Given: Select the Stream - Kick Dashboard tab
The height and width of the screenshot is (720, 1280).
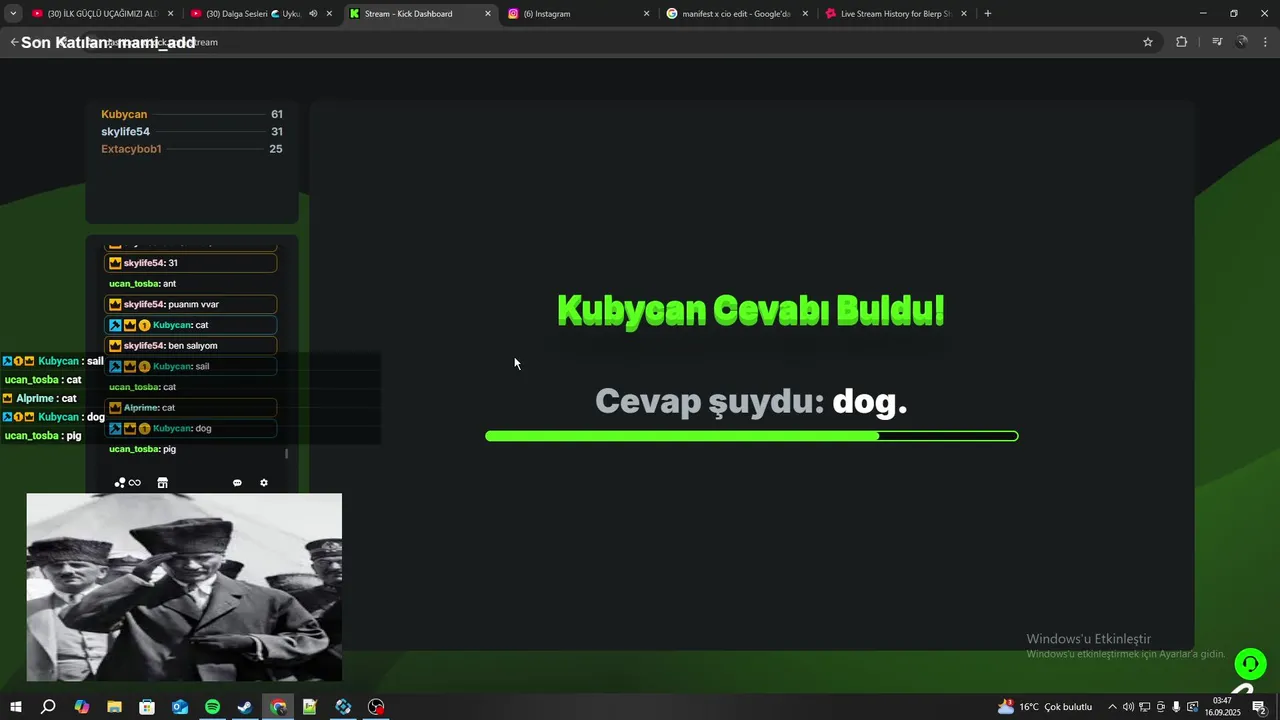Looking at the screenshot, I should 420,14.
